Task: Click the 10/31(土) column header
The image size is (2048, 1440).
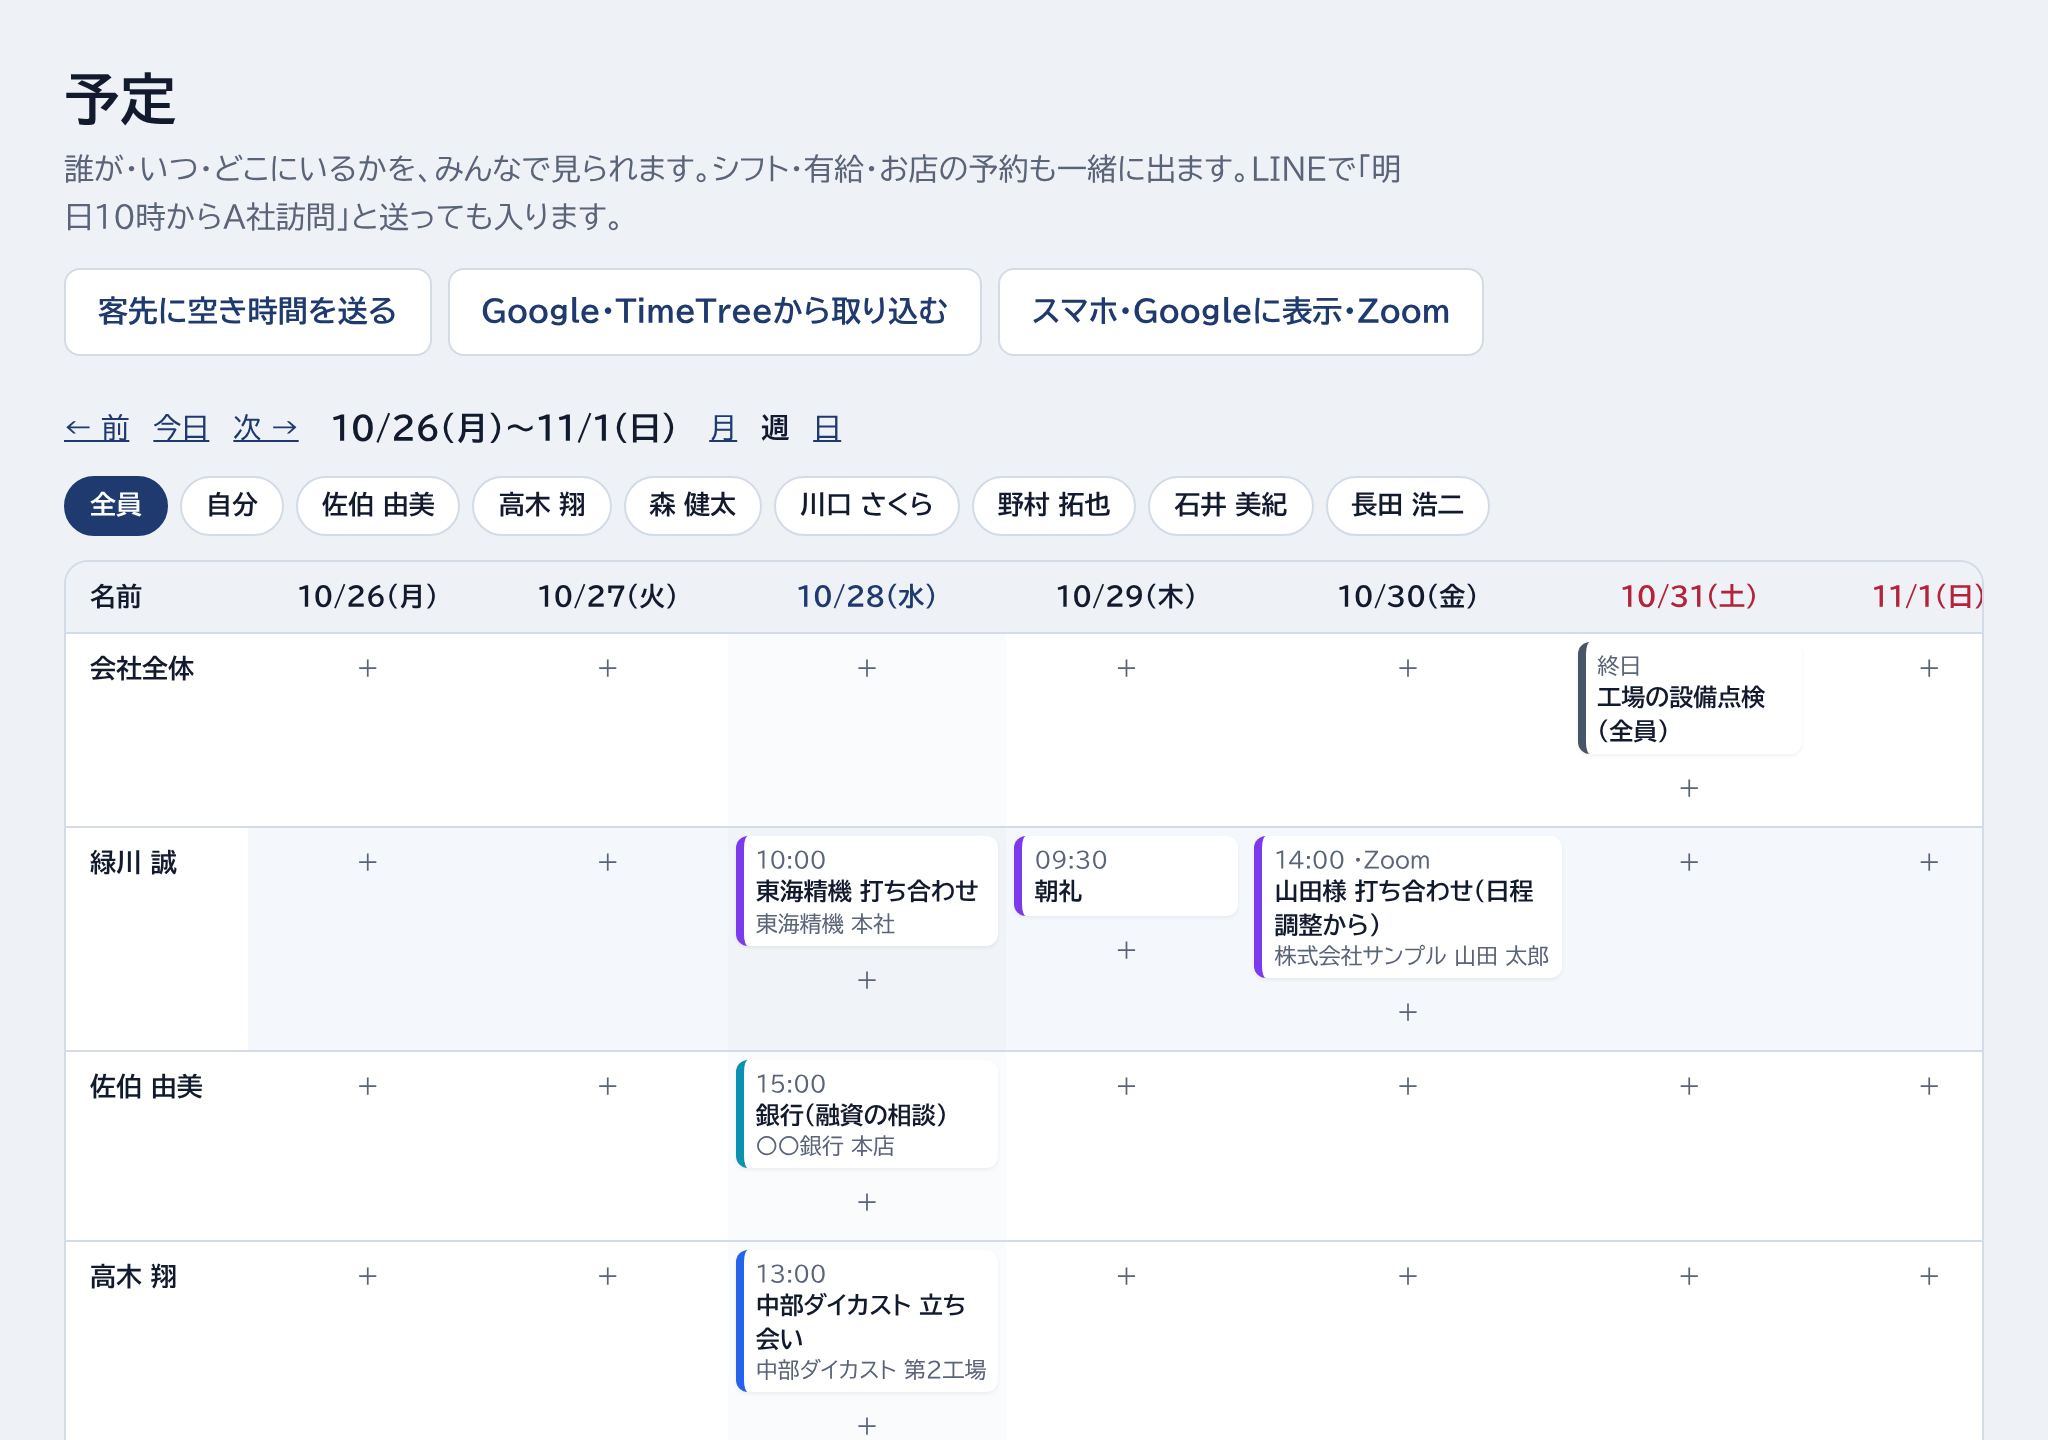Action: (x=1689, y=597)
